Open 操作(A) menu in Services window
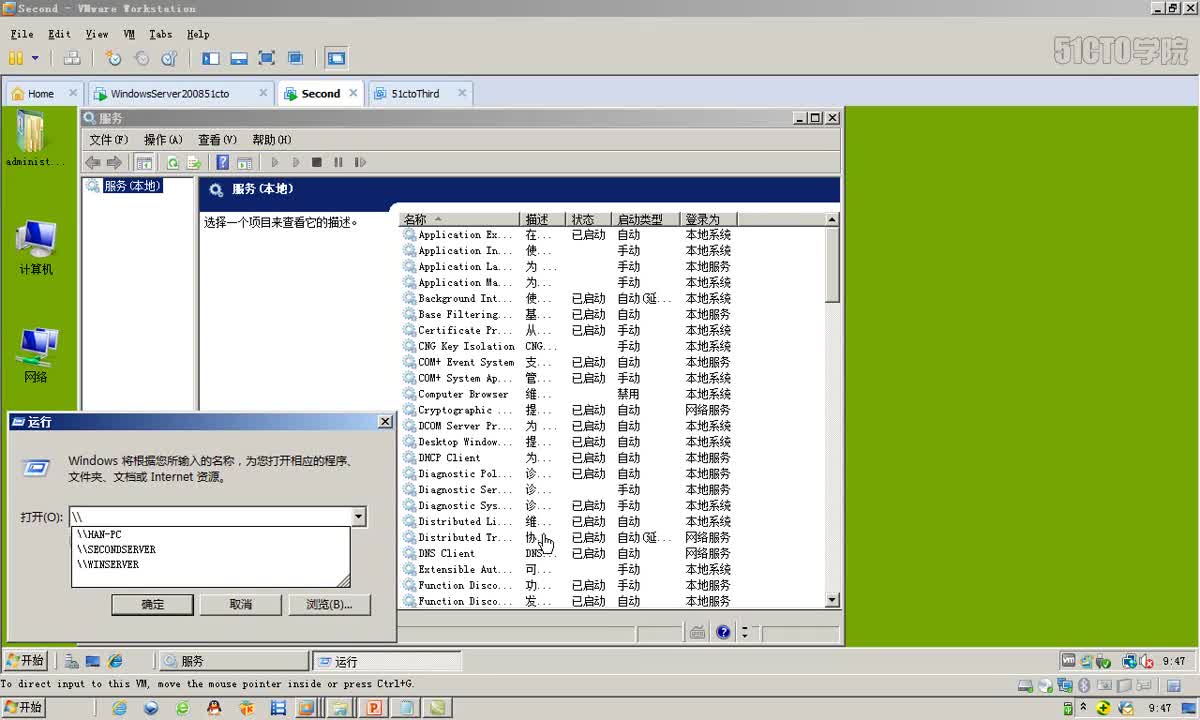1200x720 pixels. click(x=163, y=140)
